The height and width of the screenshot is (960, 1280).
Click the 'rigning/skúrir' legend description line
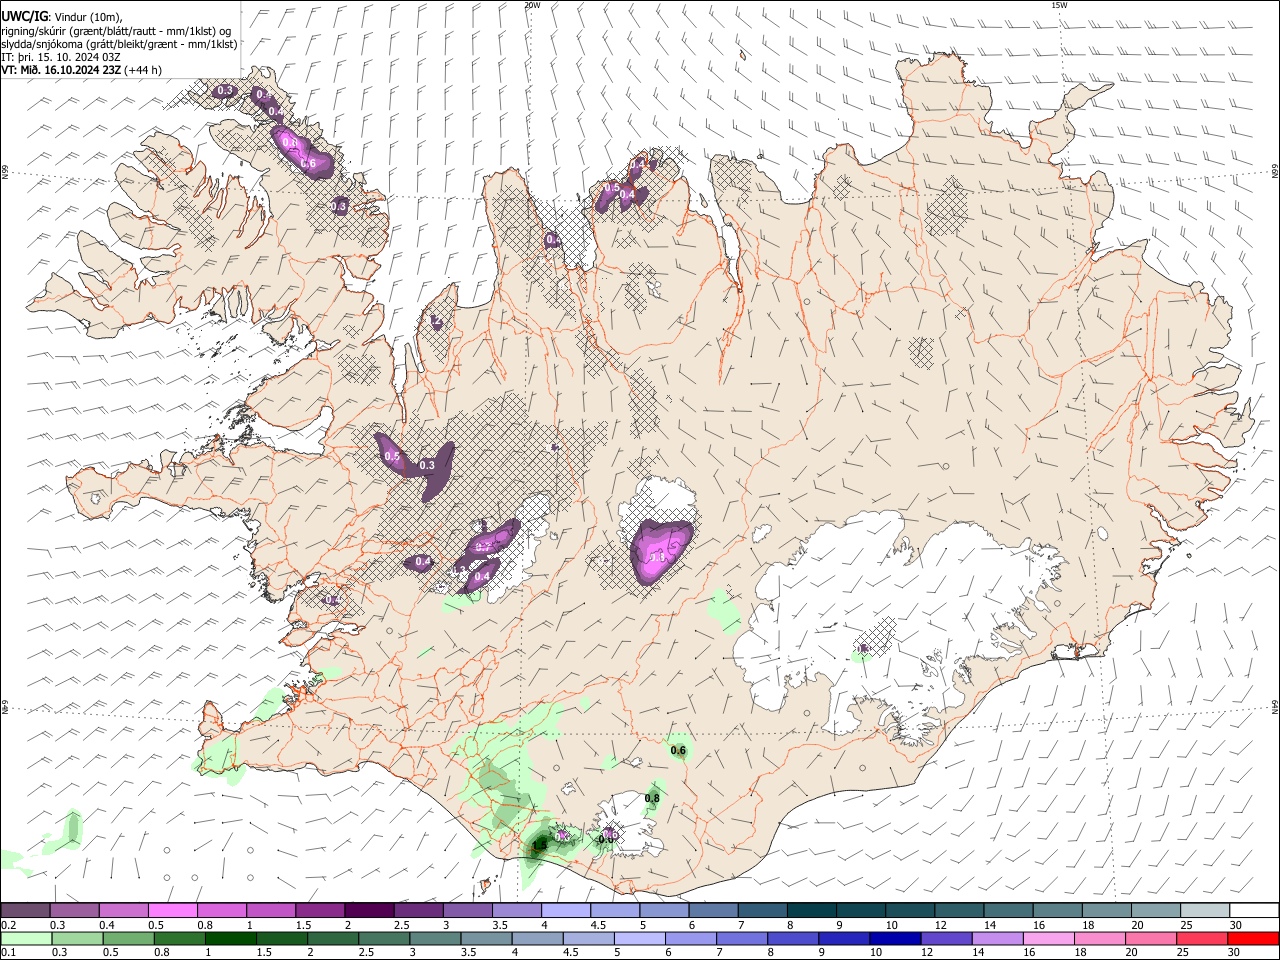pos(116,31)
